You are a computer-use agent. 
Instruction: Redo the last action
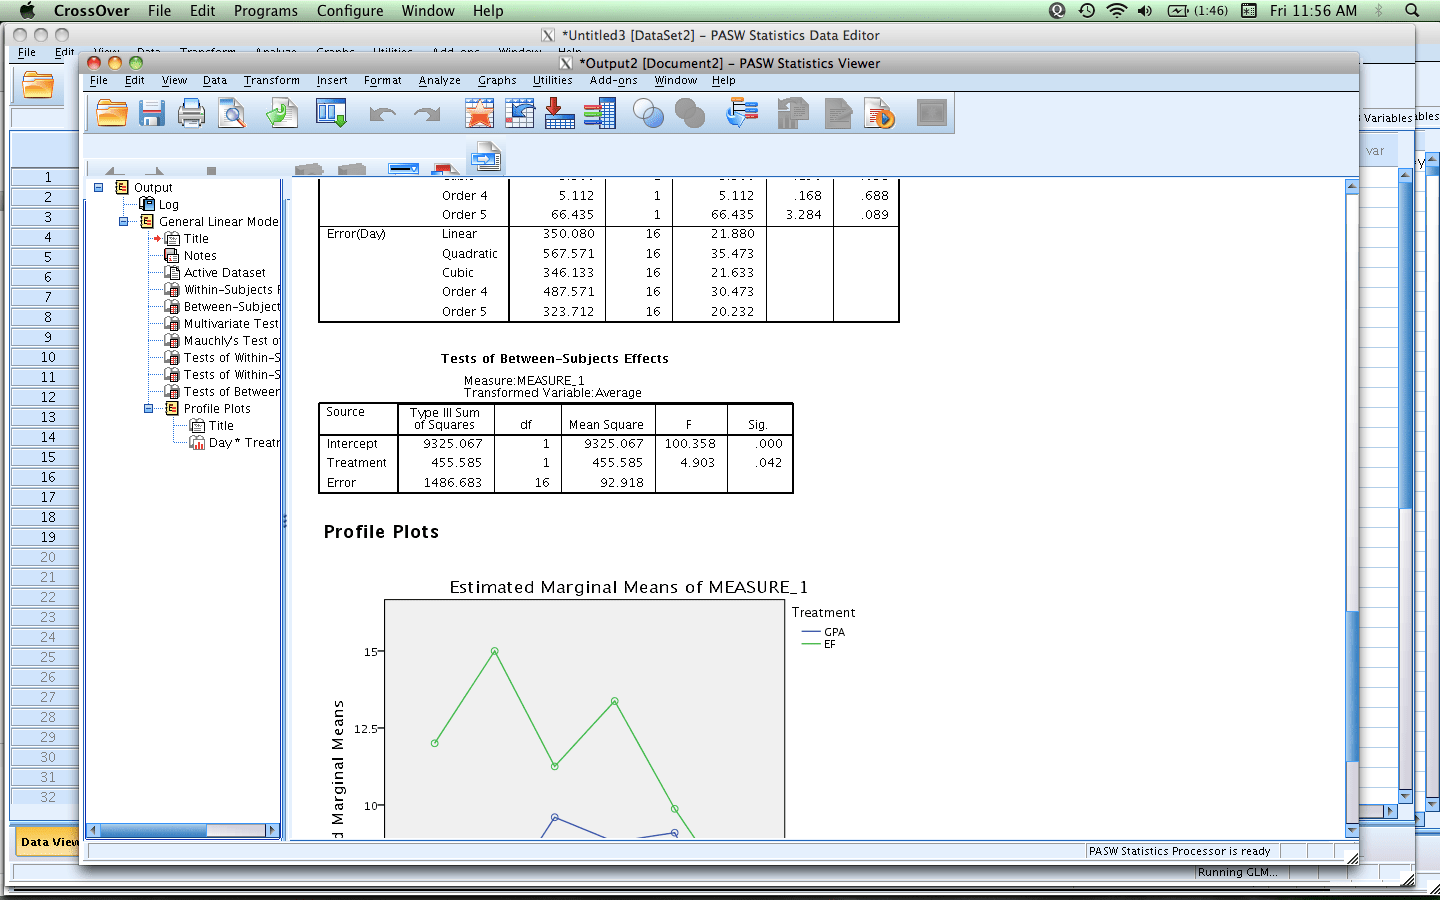(426, 113)
